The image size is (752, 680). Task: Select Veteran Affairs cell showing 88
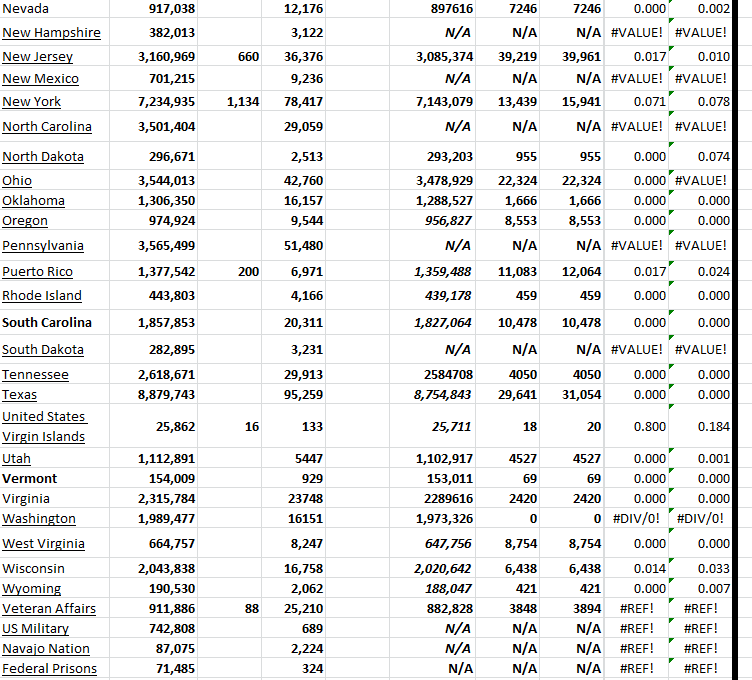[x=229, y=609]
